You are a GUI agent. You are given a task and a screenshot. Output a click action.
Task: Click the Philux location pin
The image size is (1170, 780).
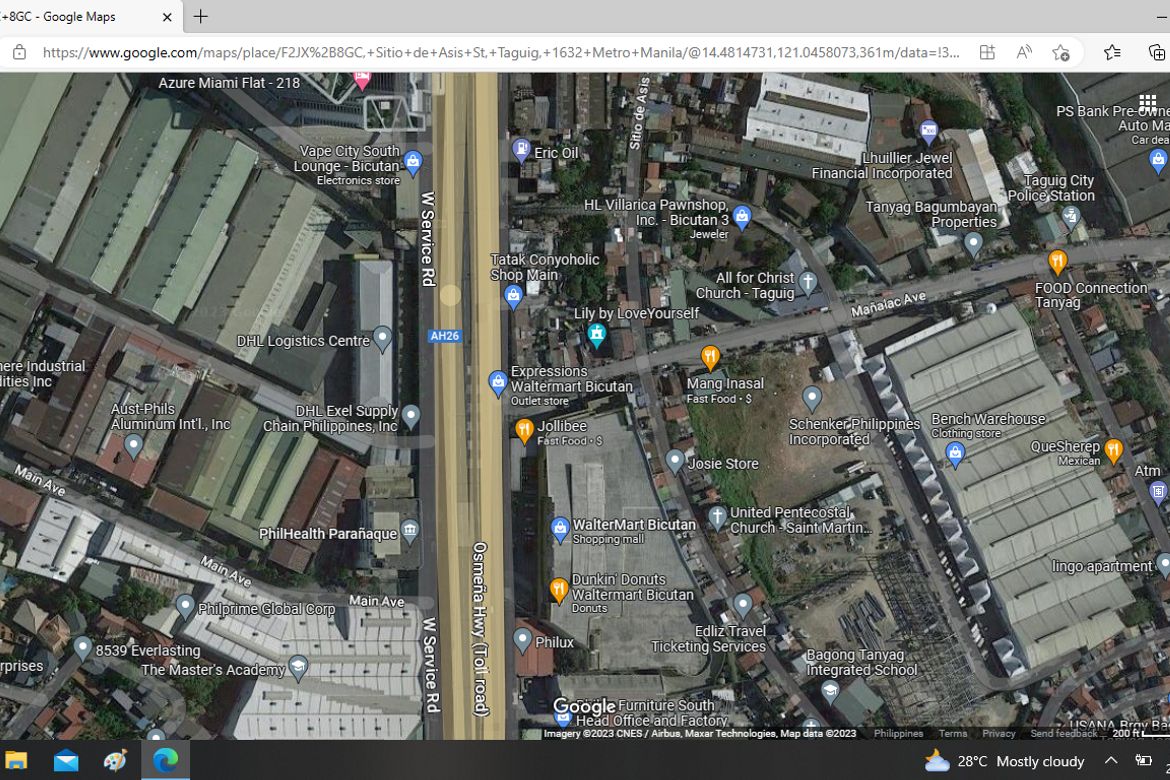[522, 640]
